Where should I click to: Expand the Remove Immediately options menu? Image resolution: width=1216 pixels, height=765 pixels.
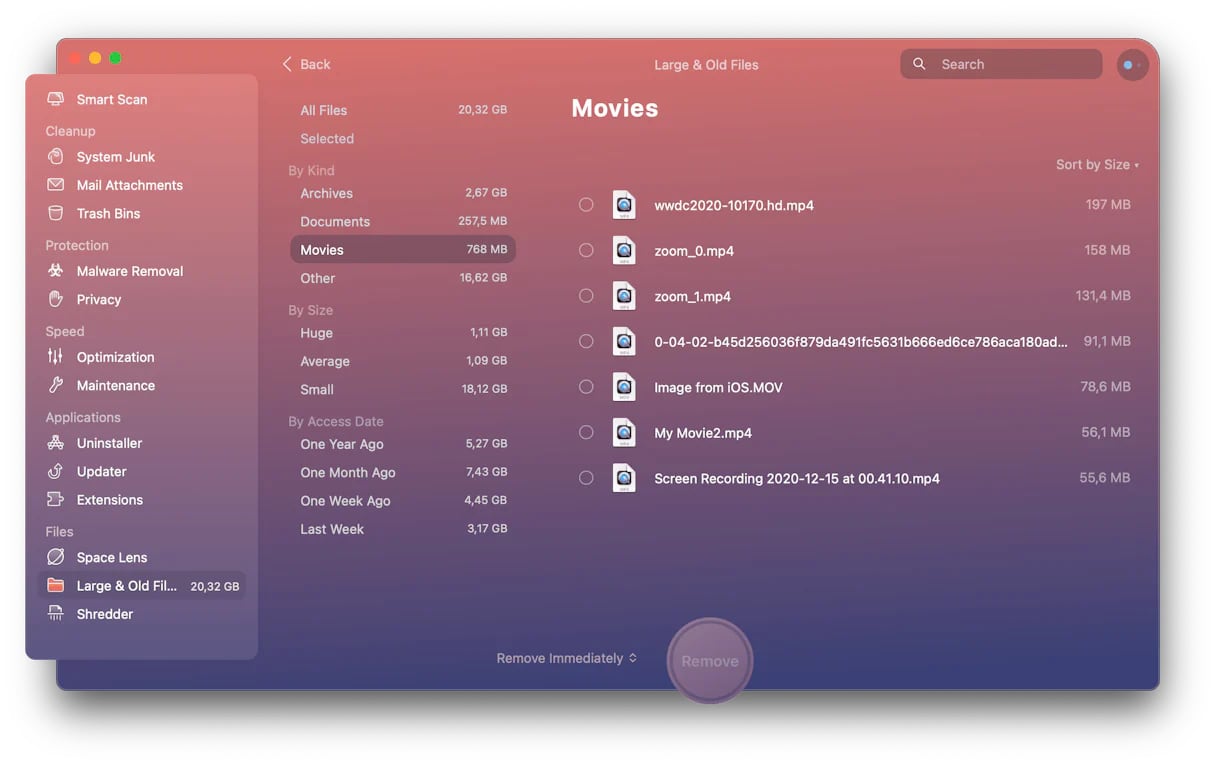point(566,658)
